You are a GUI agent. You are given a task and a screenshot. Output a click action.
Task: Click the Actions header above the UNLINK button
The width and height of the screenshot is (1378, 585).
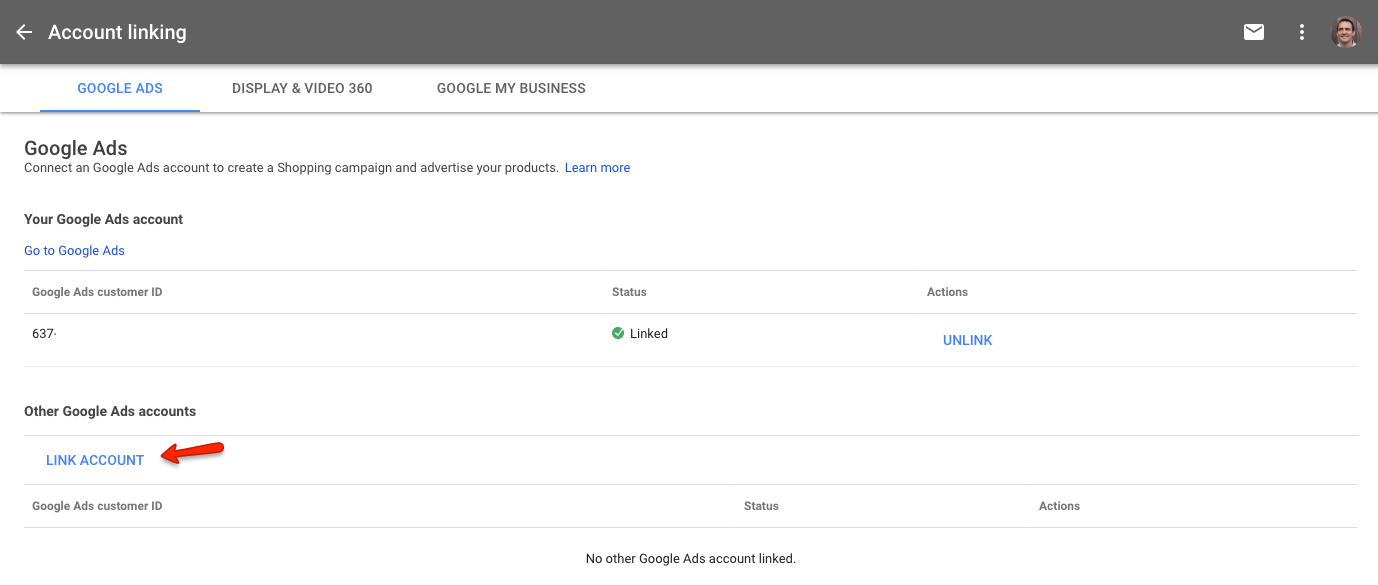click(x=947, y=292)
